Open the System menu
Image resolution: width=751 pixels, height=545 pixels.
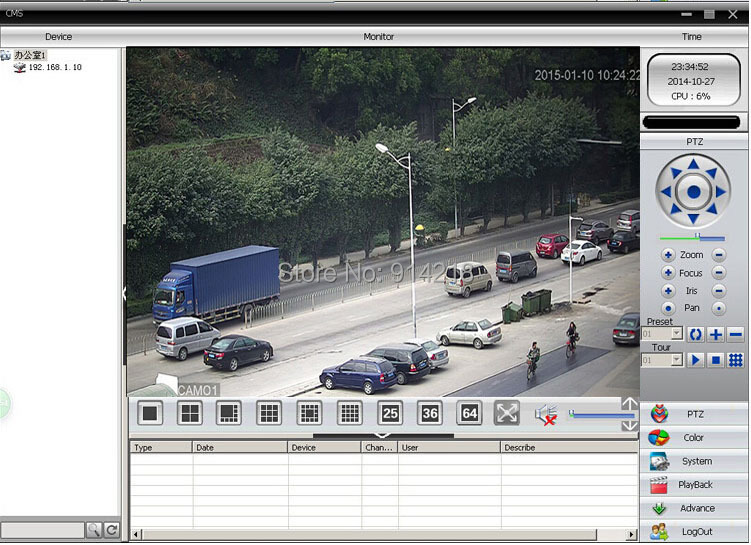tap(695, 461)
